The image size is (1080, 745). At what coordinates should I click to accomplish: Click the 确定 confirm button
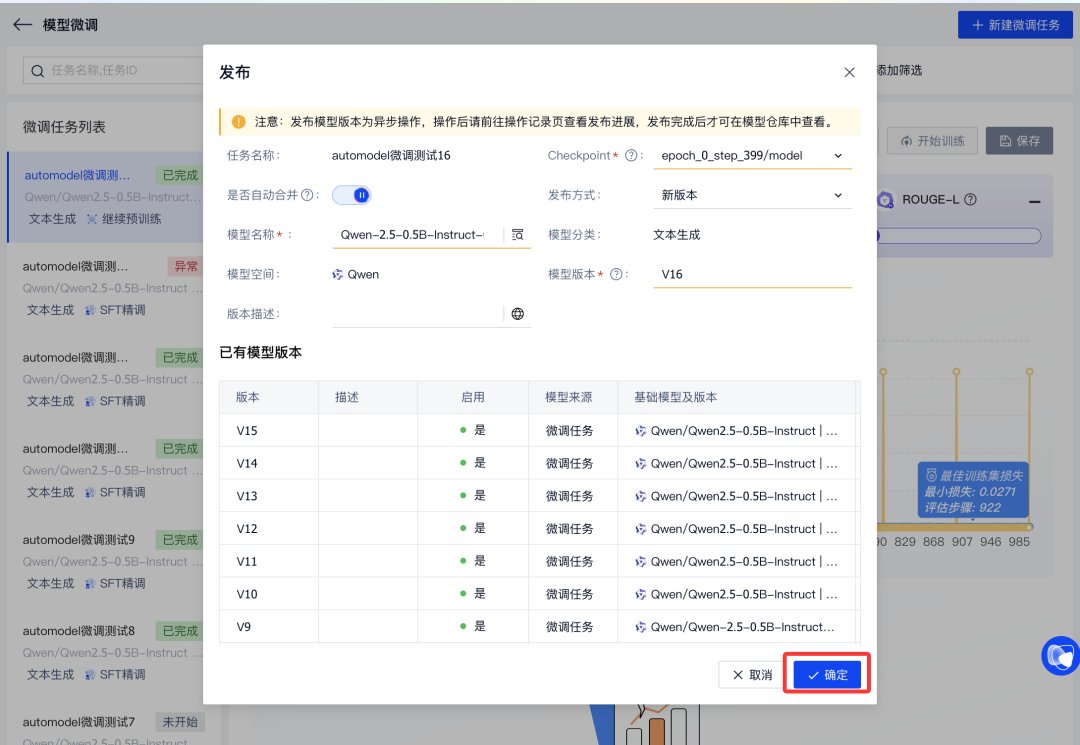pos(827,675)
